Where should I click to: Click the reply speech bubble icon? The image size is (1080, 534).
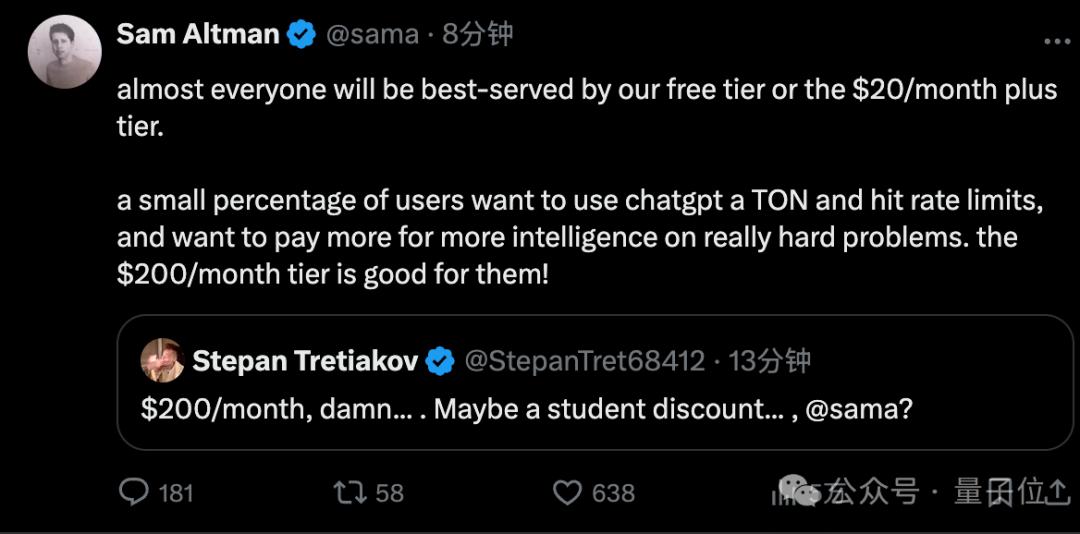pyautogui.click(x=134, y=492)
